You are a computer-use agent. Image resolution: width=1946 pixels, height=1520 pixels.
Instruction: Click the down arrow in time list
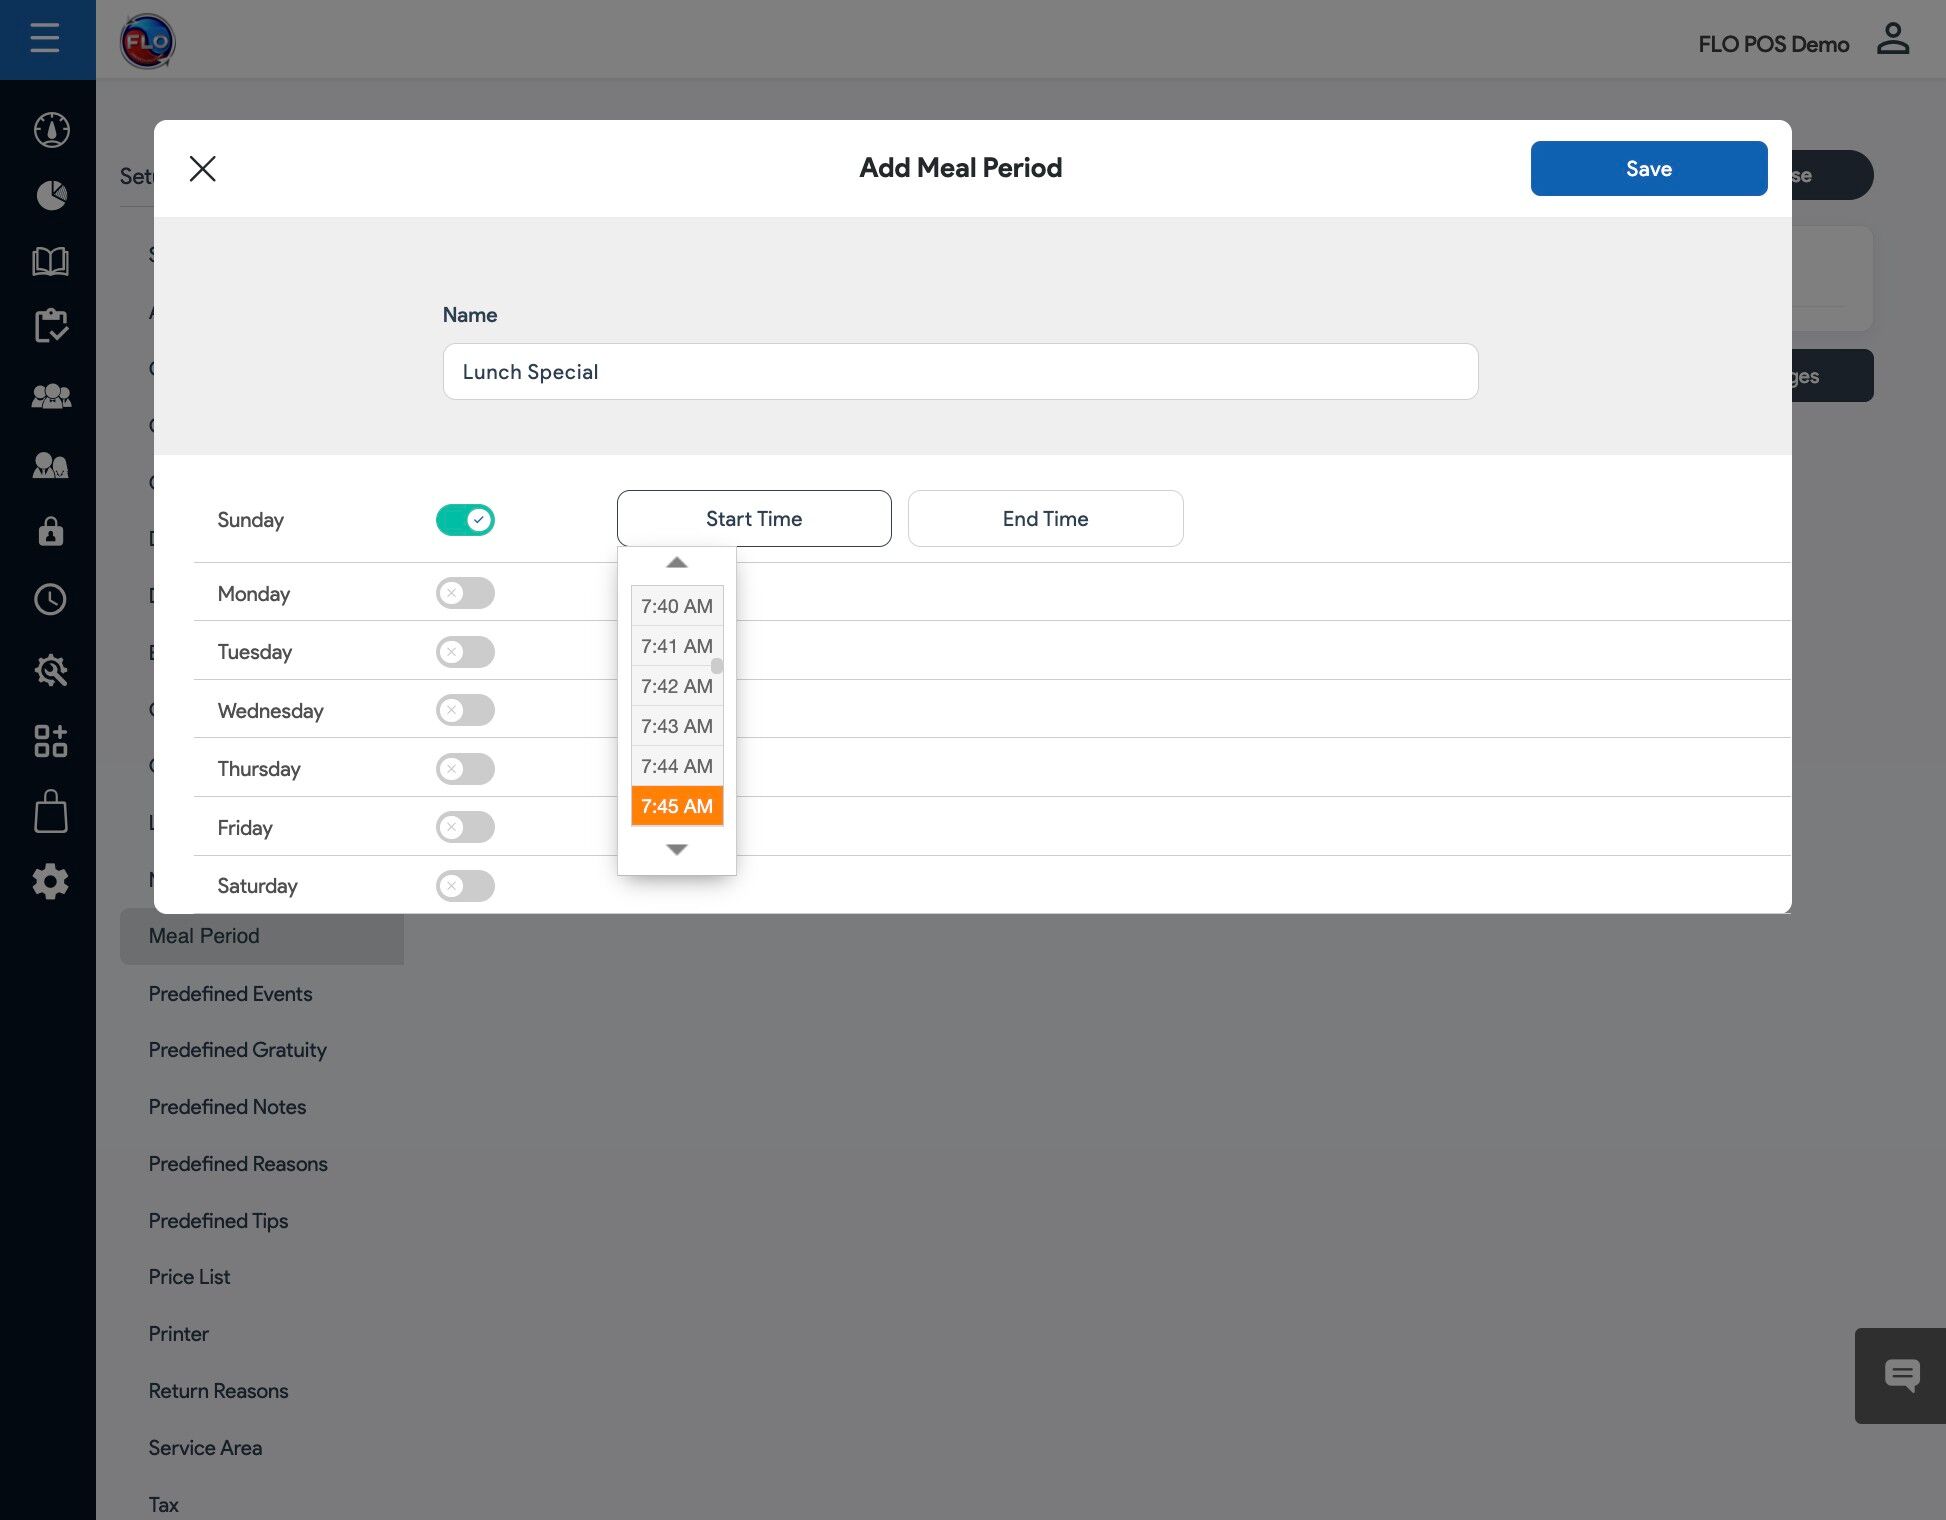[x=677, y=849]
